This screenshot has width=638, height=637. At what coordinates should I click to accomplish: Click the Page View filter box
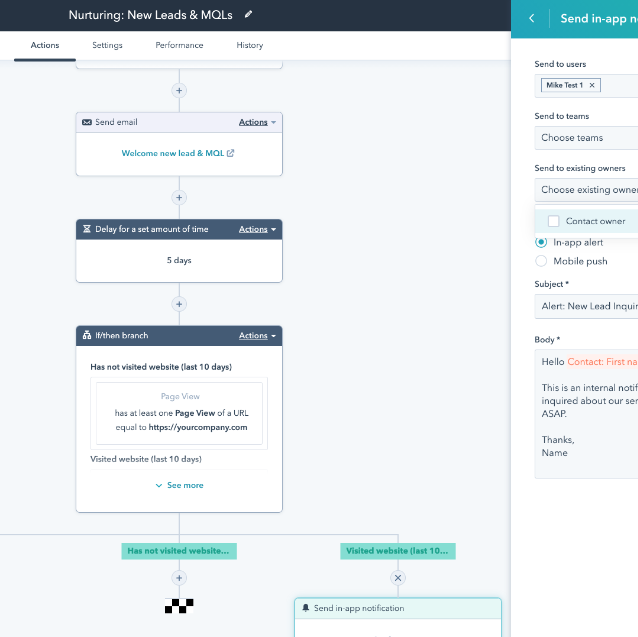tap(179, 413)
